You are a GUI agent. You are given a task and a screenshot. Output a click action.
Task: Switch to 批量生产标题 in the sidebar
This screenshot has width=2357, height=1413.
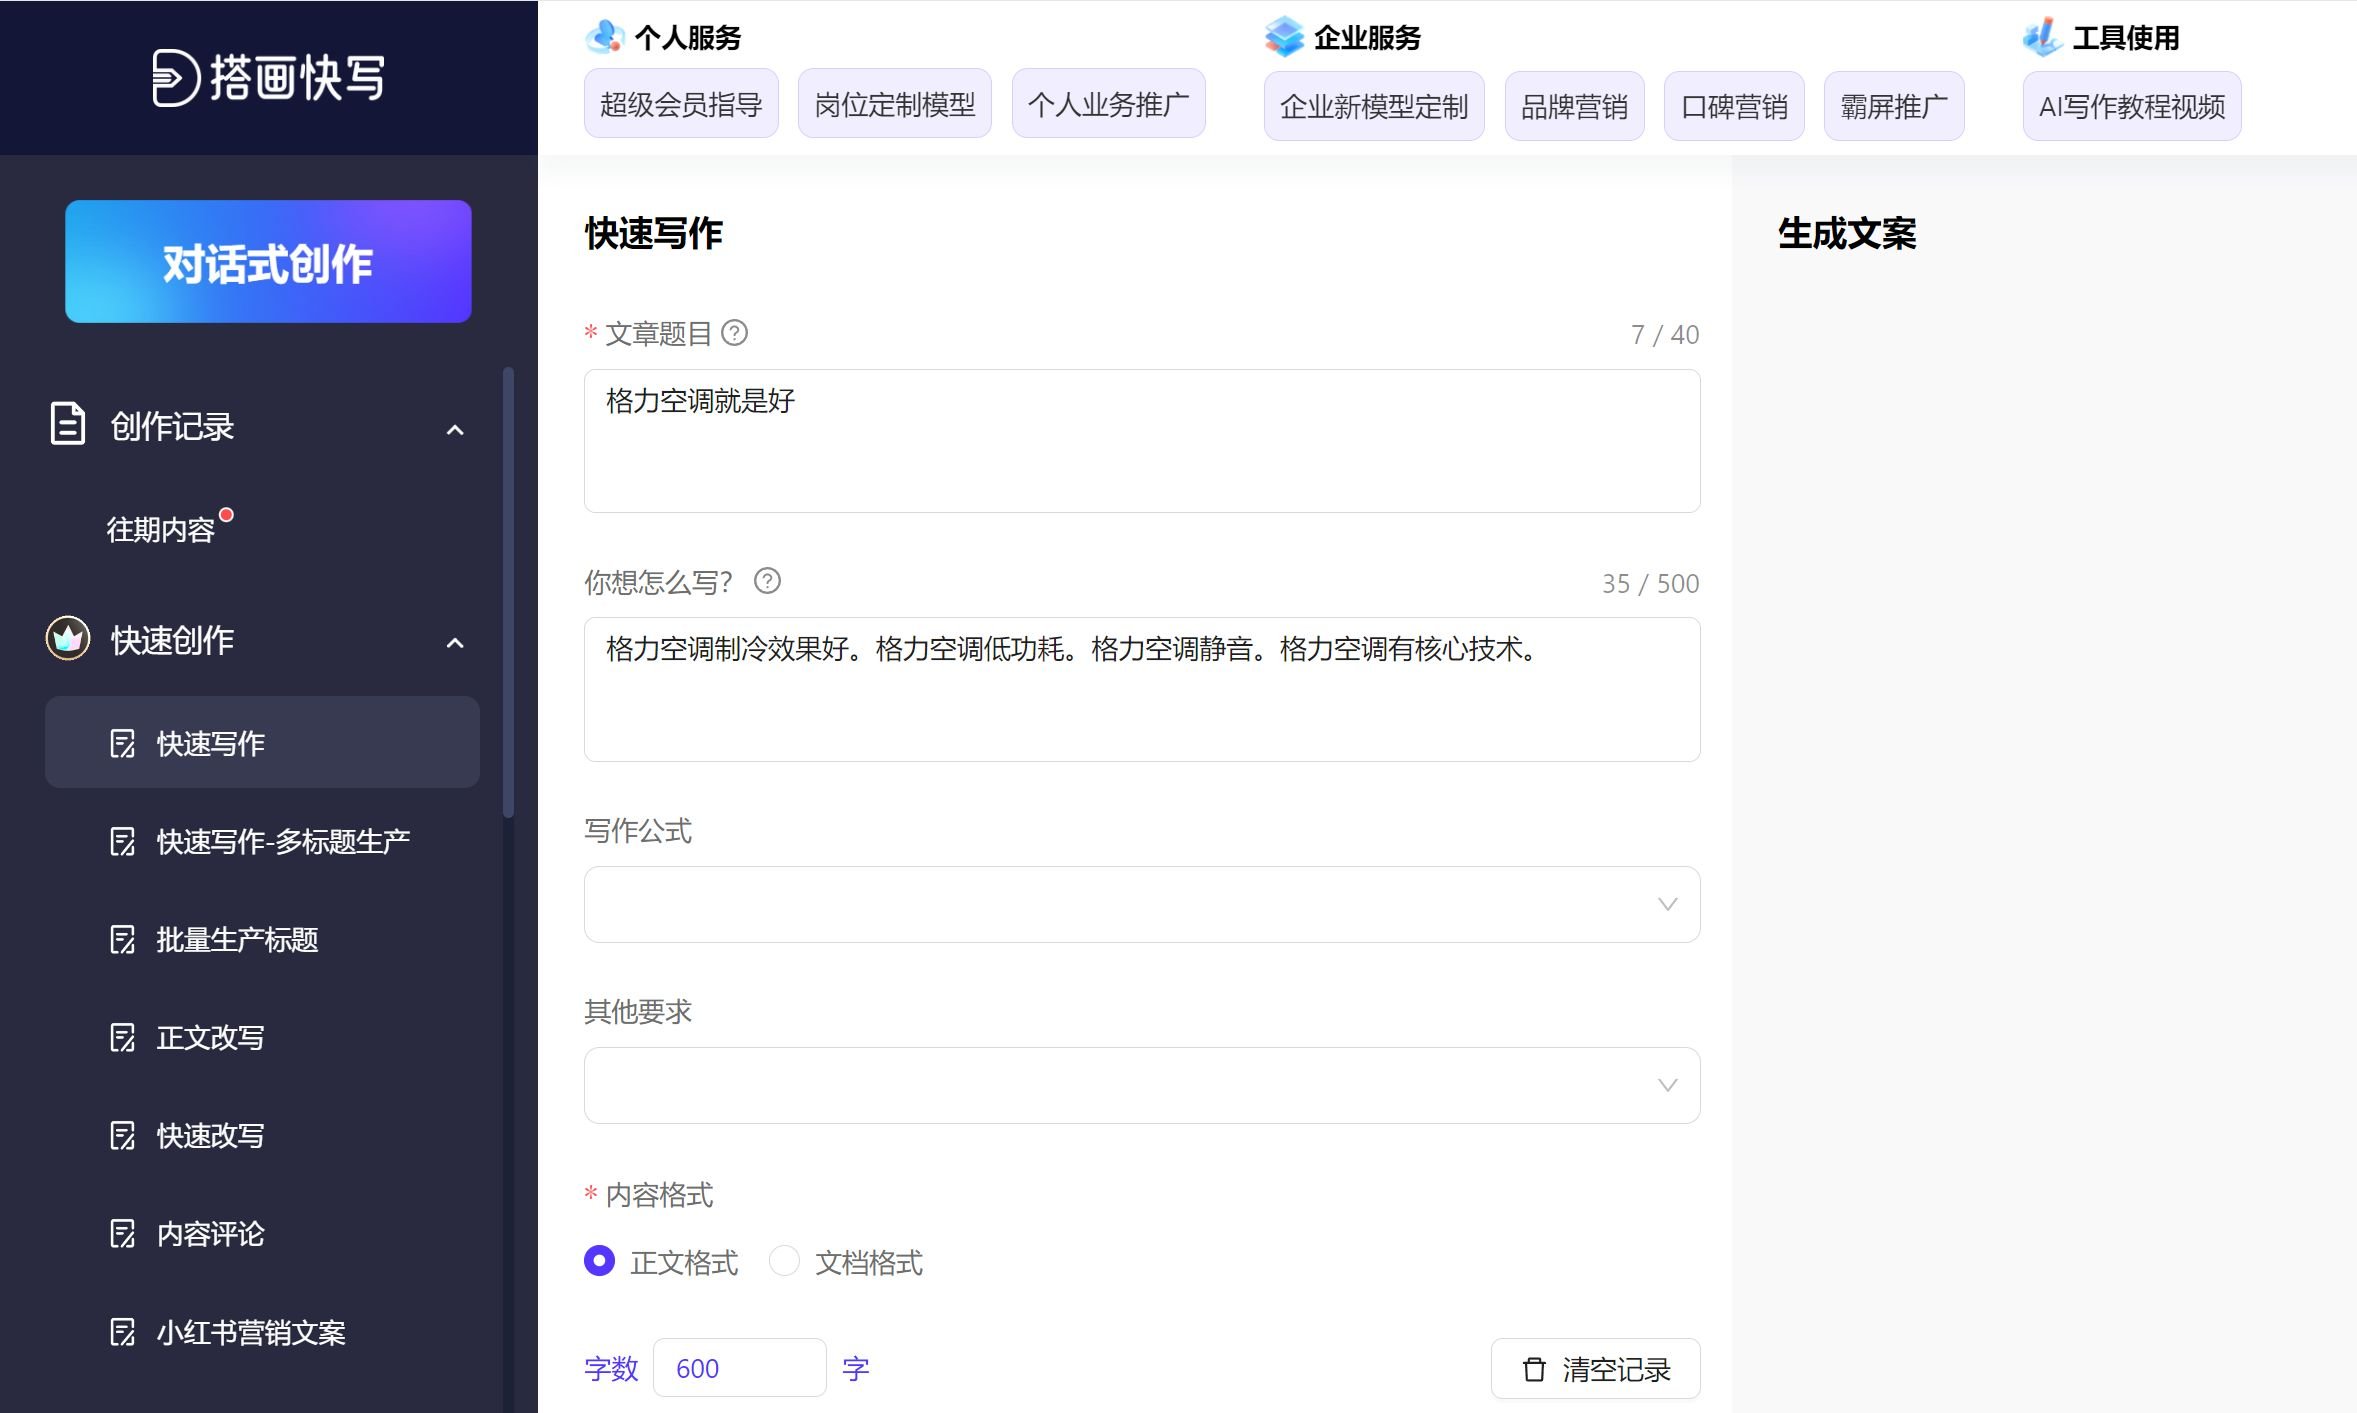(237, 940)
